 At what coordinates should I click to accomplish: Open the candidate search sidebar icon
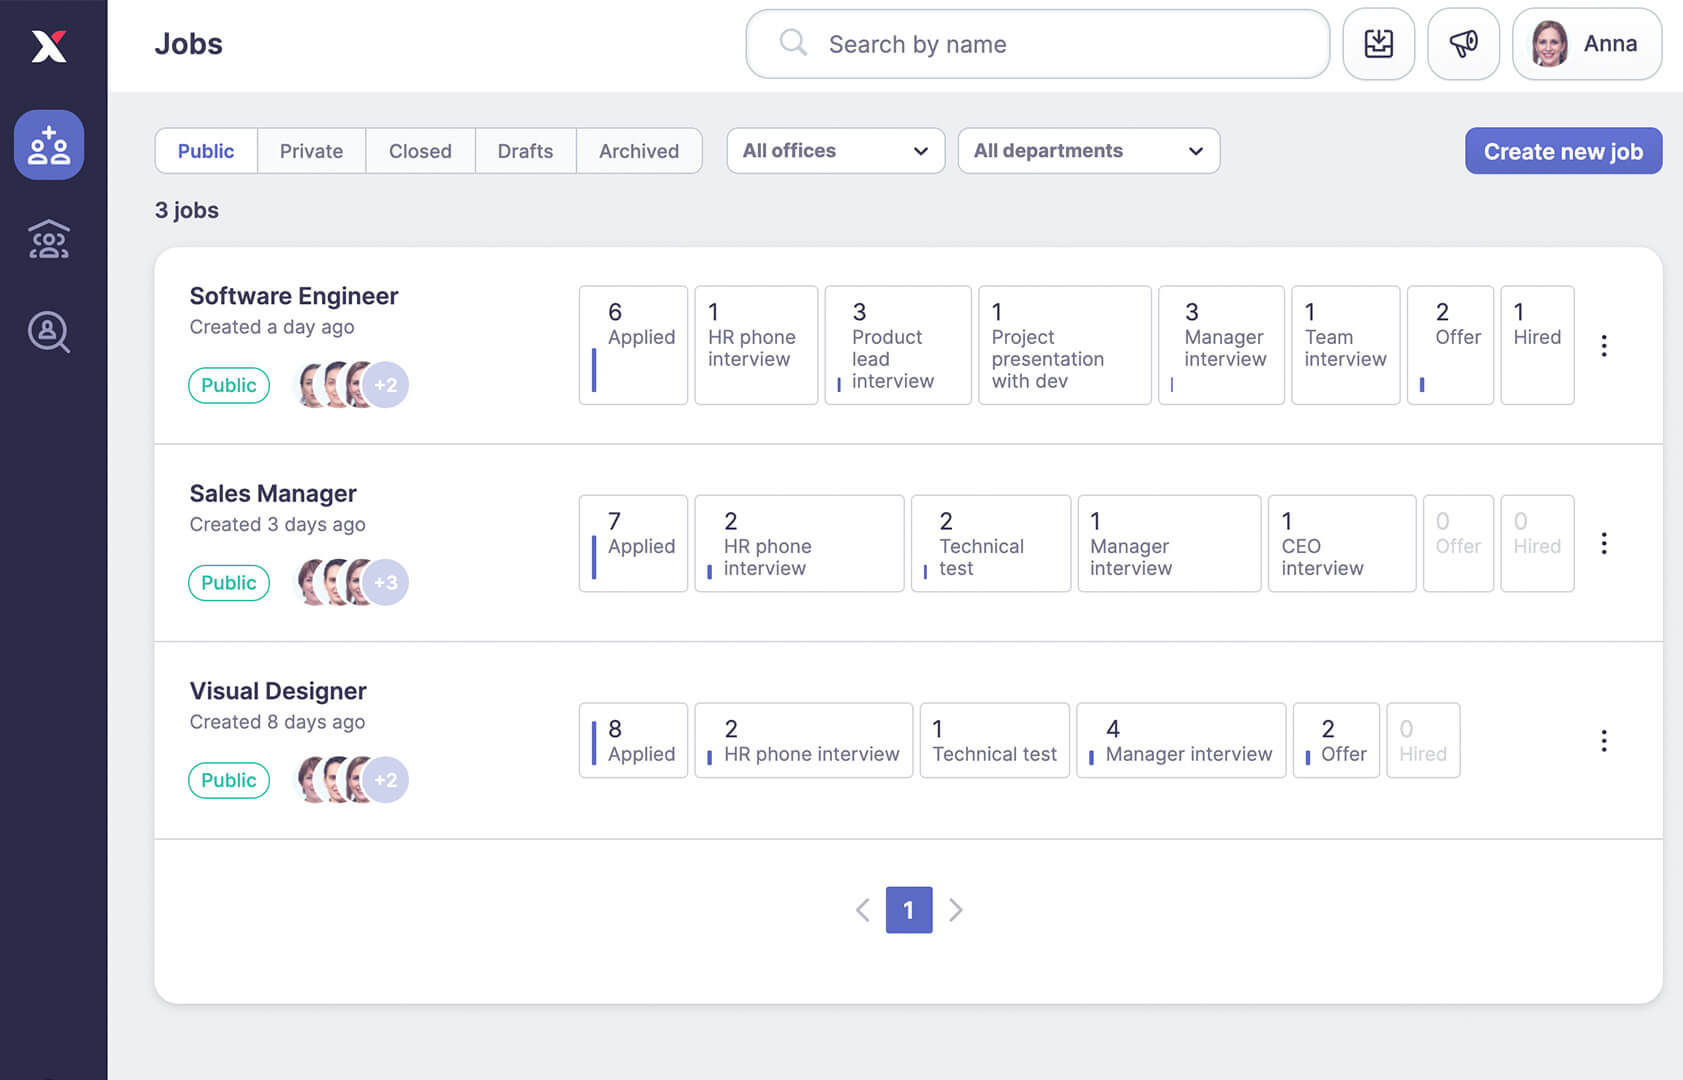[49, 332]
